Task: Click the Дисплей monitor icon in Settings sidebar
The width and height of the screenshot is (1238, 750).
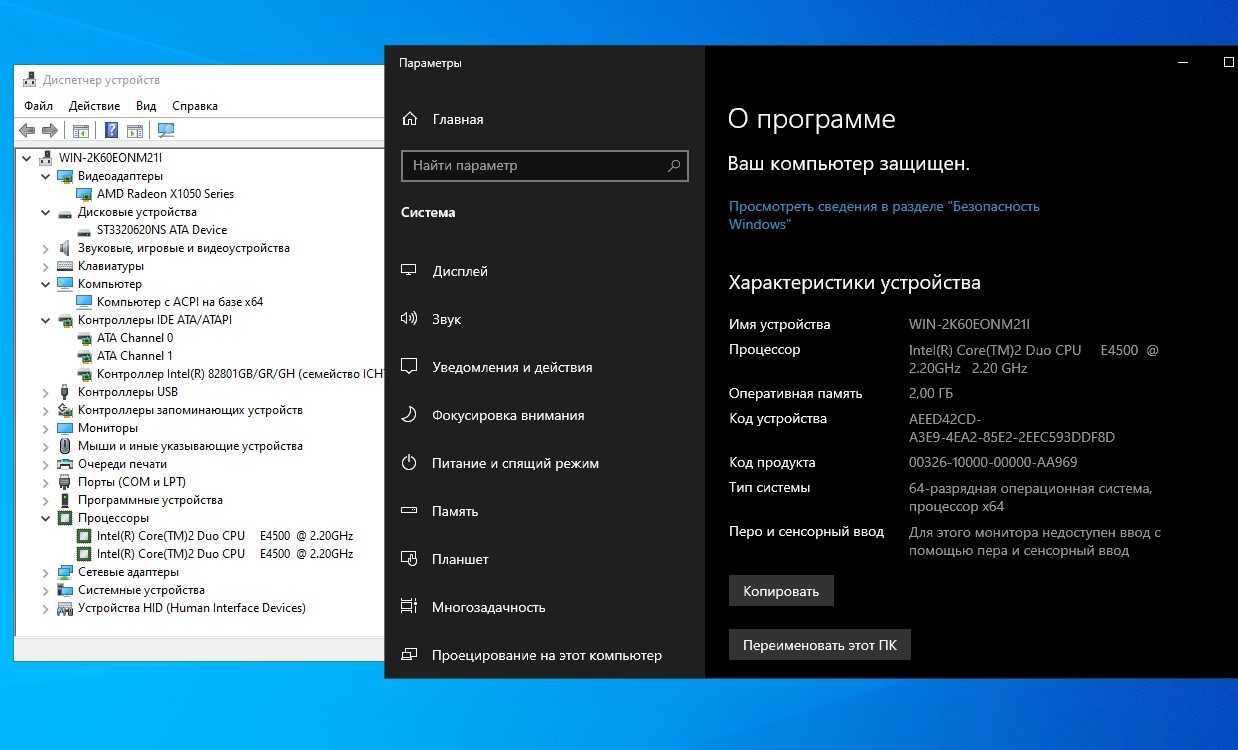Action: pyautogui.click(x=408, y=271)
